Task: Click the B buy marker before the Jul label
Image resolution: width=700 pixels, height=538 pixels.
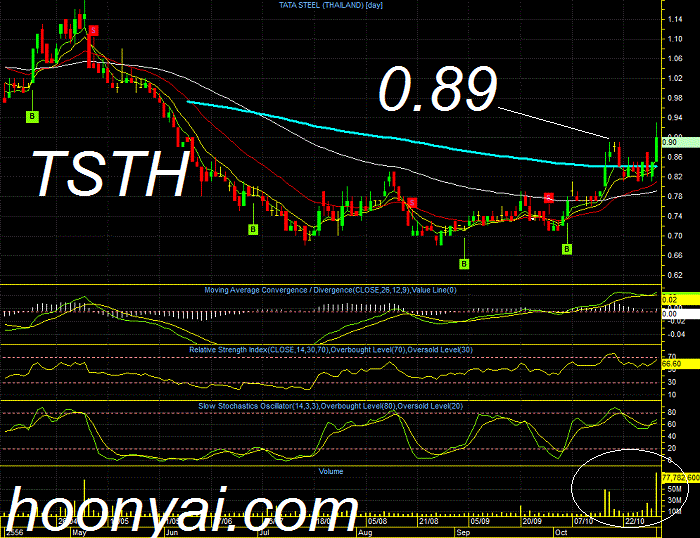Action: (253, 229)
